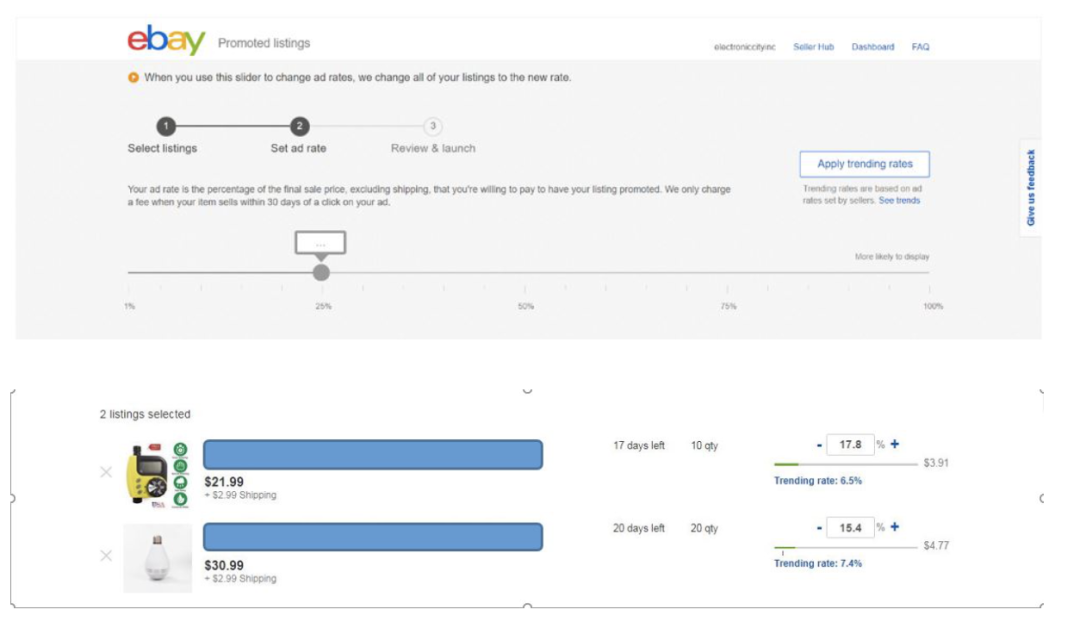Click the $30.99 price
Image resolution: width=1080 pixels, height=622 pixels.
[x=224, y=566]
